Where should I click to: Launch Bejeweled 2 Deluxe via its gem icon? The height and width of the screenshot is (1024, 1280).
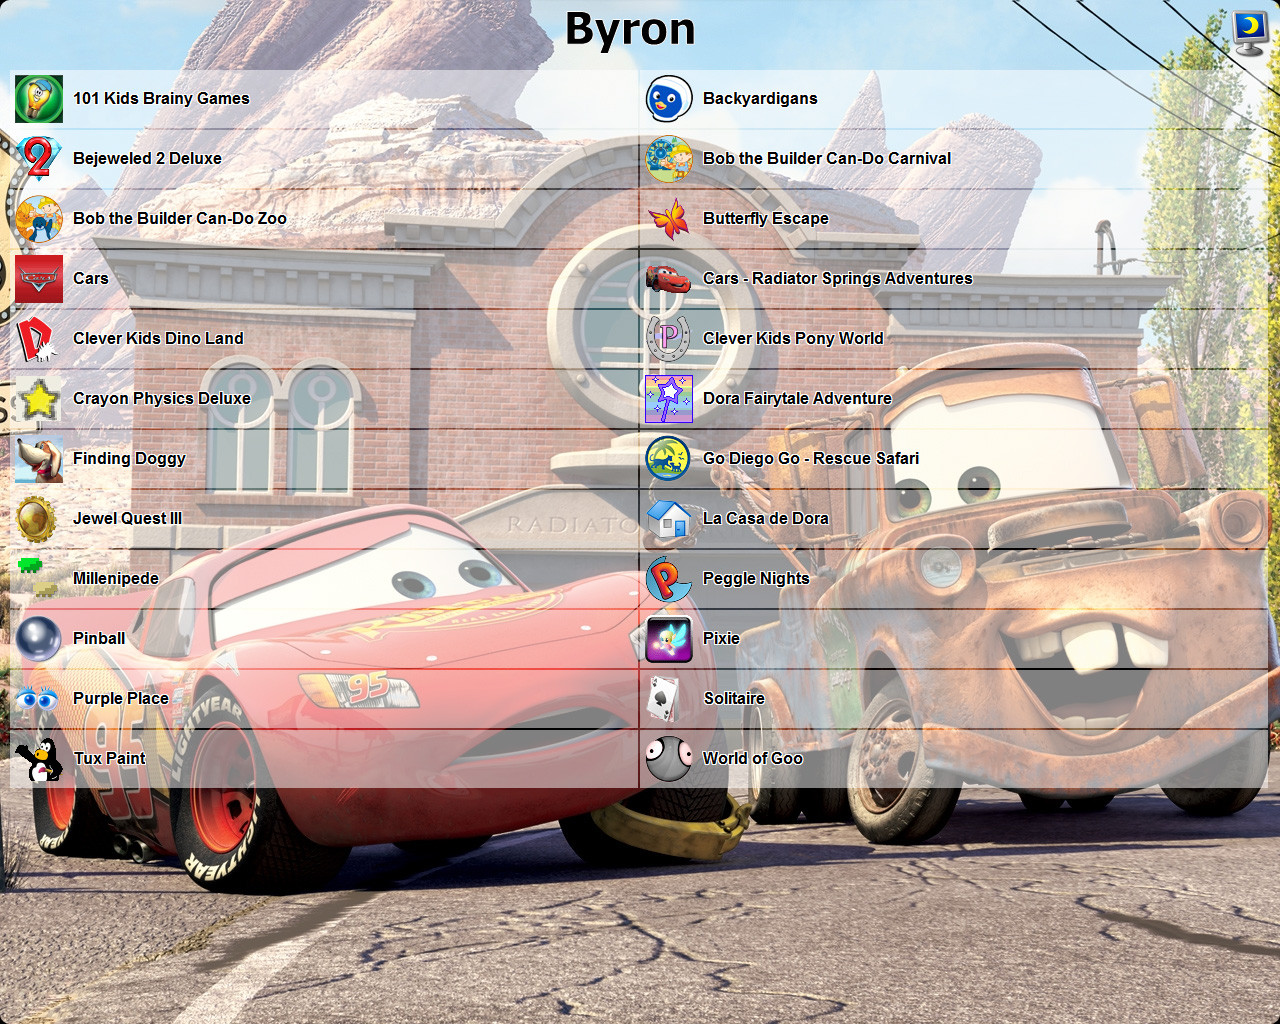(39, 159)
